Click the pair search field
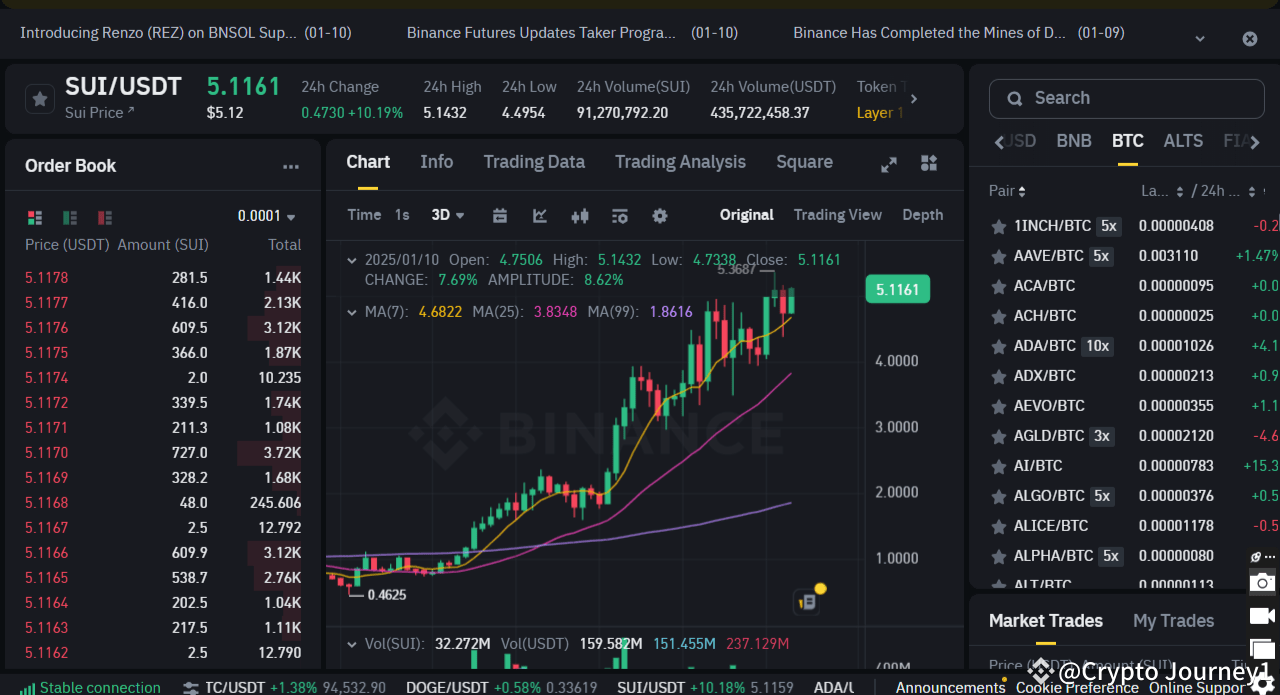This screenshot has height=695, width=1280. 1126,98
